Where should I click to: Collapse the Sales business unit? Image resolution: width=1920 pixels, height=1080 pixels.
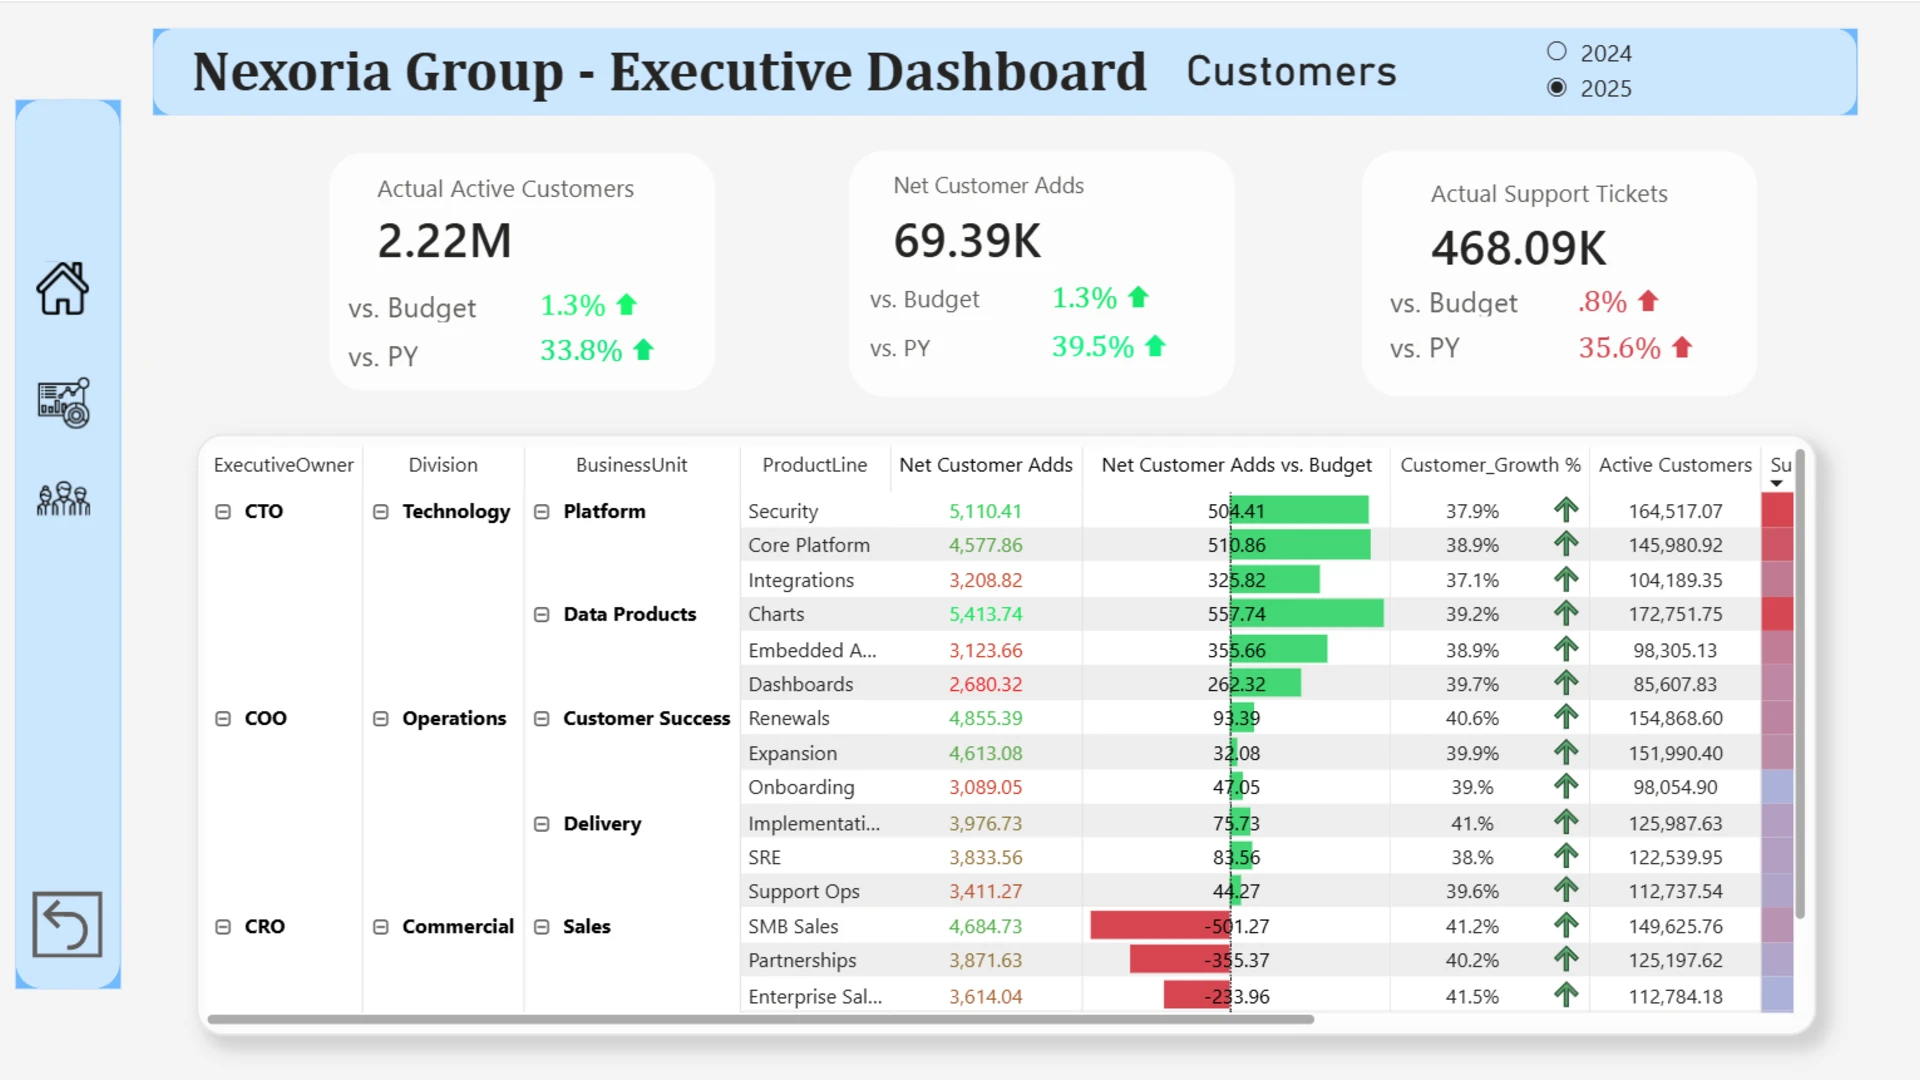pyautogui.click(x=541, y=926)
